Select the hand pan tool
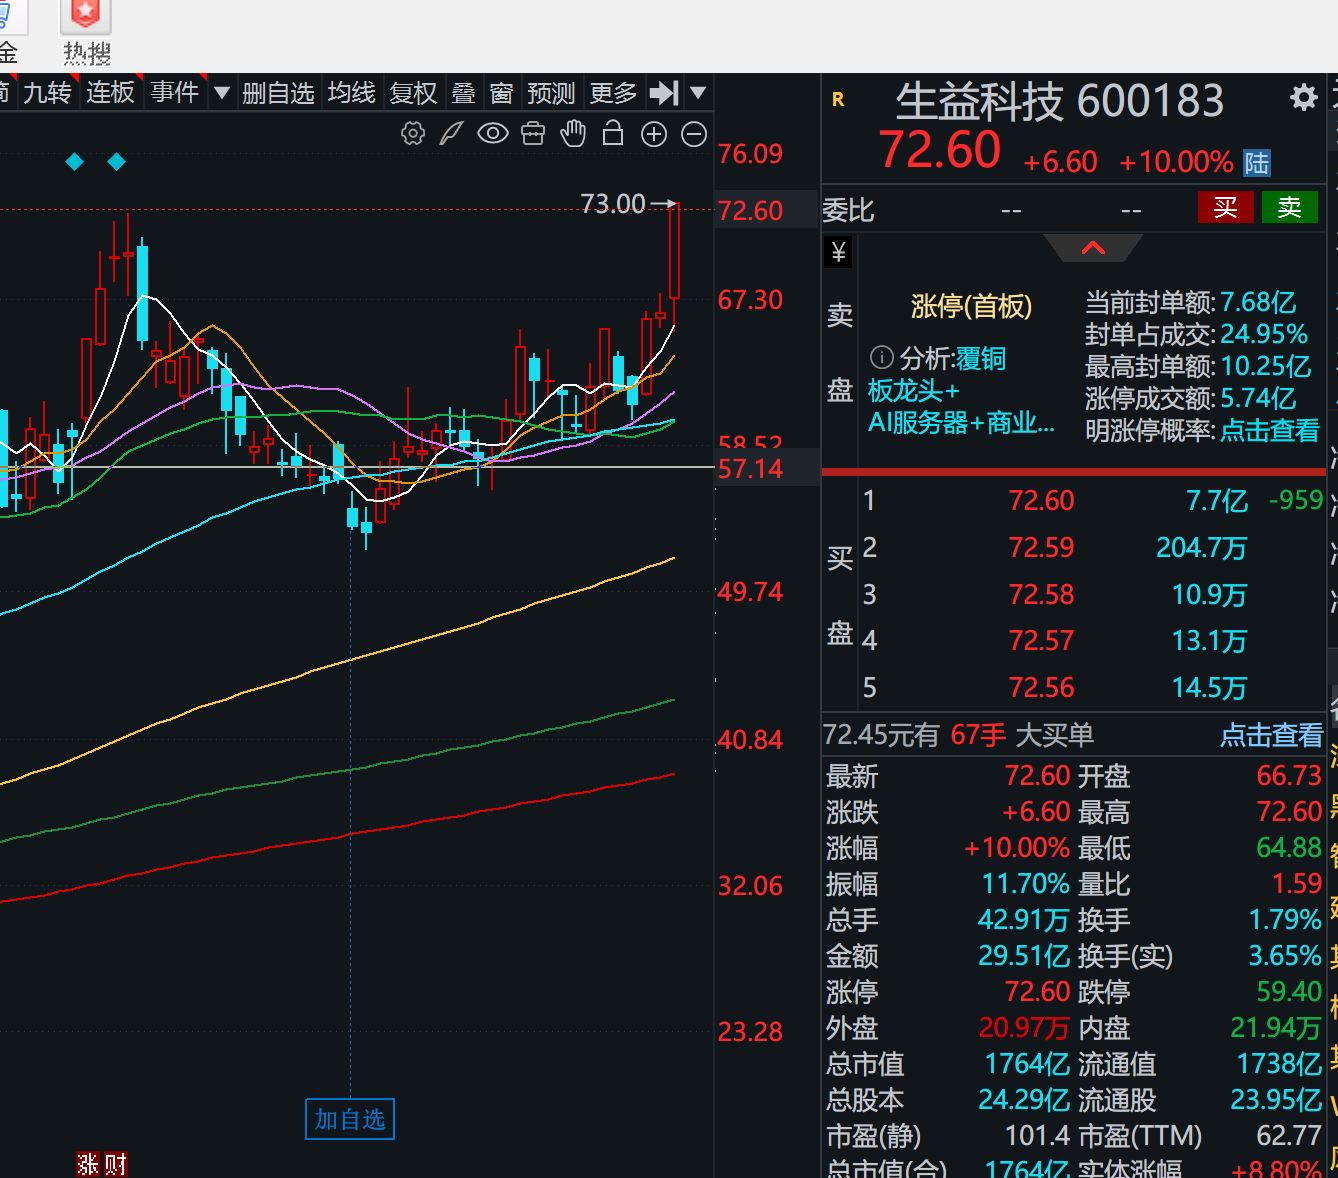This screenshot has height=1178, width=1338. tap(573, 133)
